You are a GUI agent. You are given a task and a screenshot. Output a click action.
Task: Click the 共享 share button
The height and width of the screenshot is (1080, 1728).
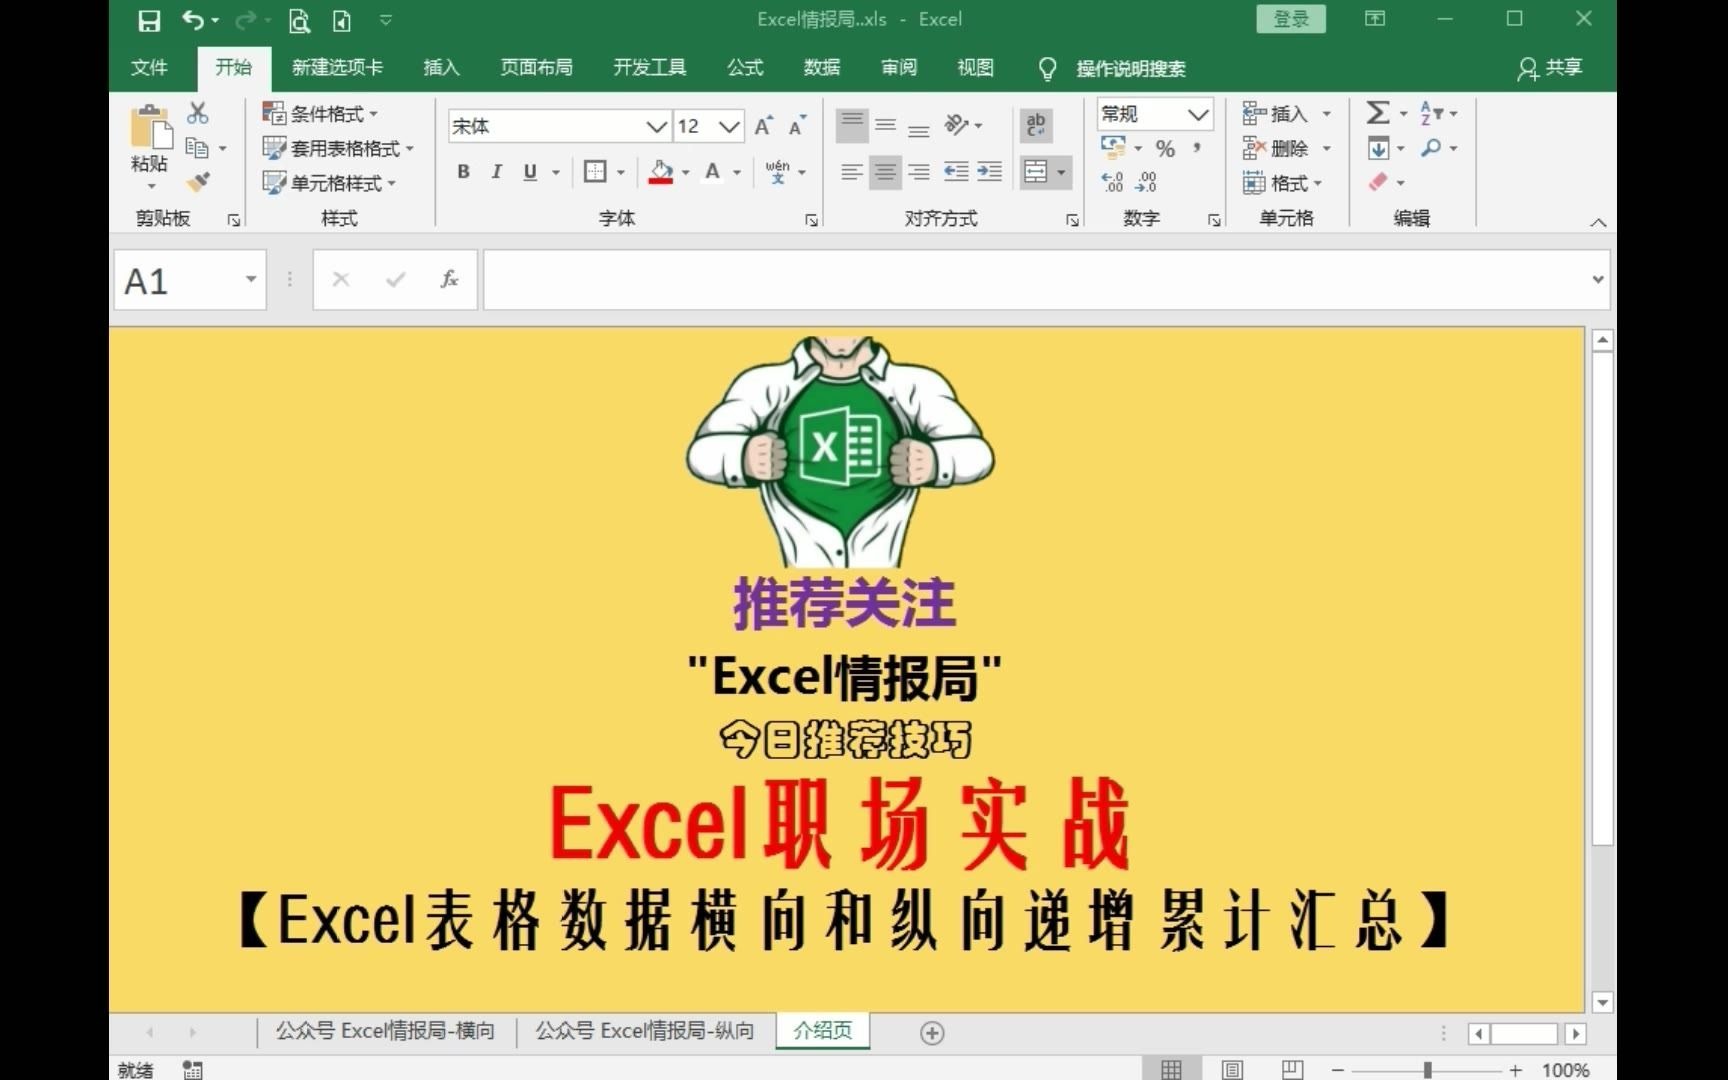pyautogui.click(x=1550, y=67)
